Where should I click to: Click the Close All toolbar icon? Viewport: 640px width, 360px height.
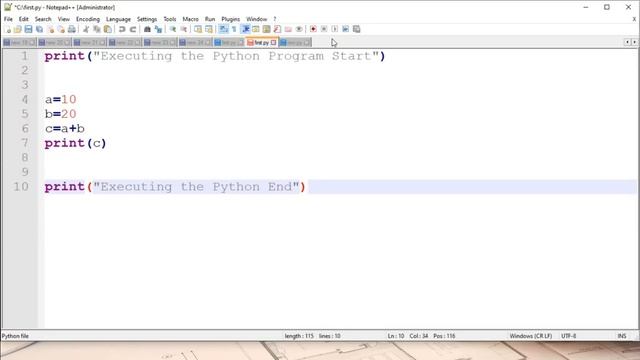61,29
